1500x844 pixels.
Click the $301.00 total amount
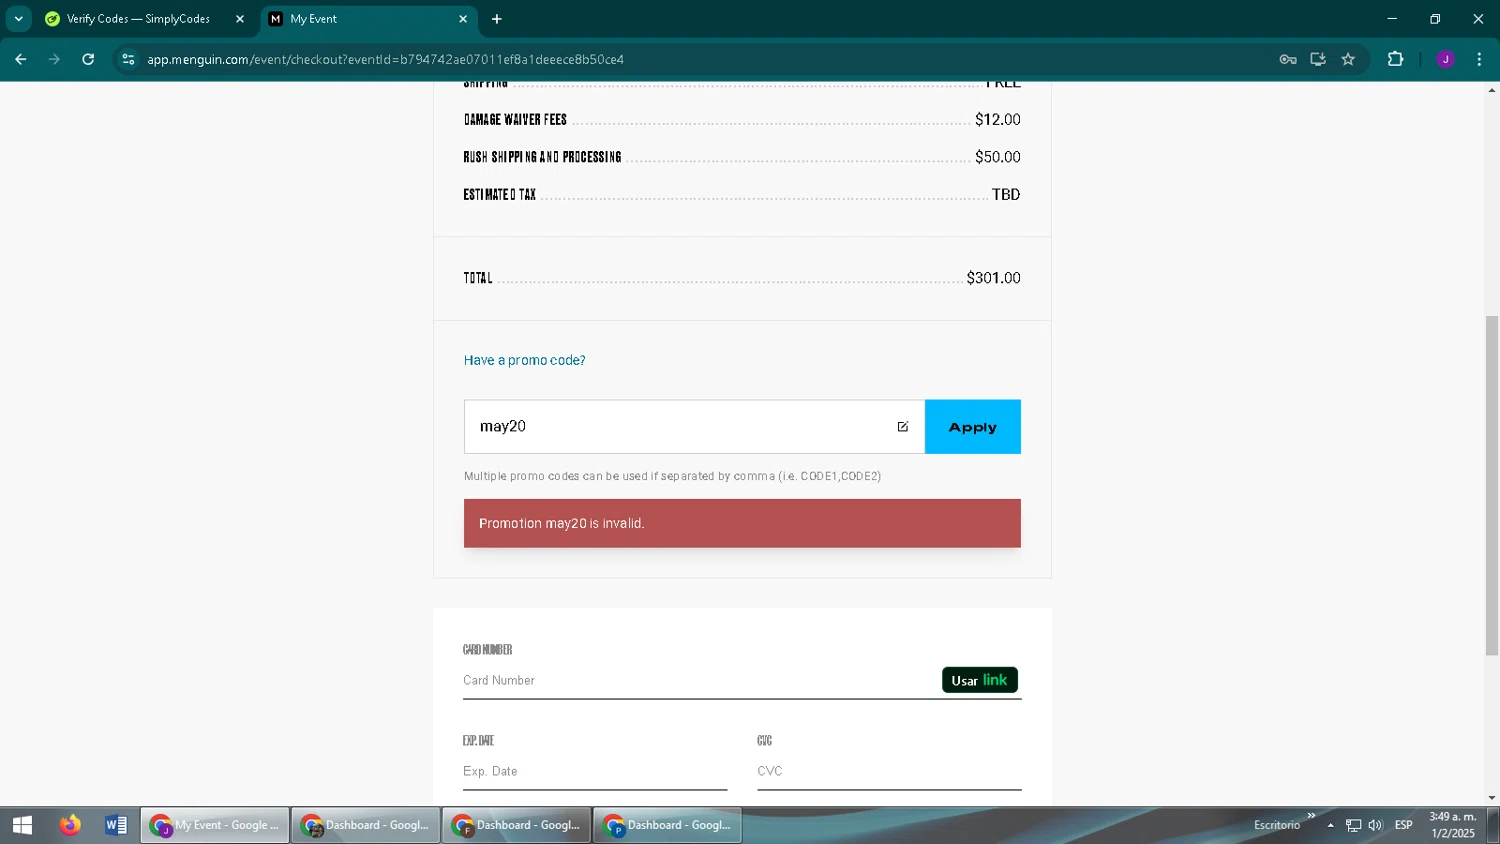pos(993,278)
